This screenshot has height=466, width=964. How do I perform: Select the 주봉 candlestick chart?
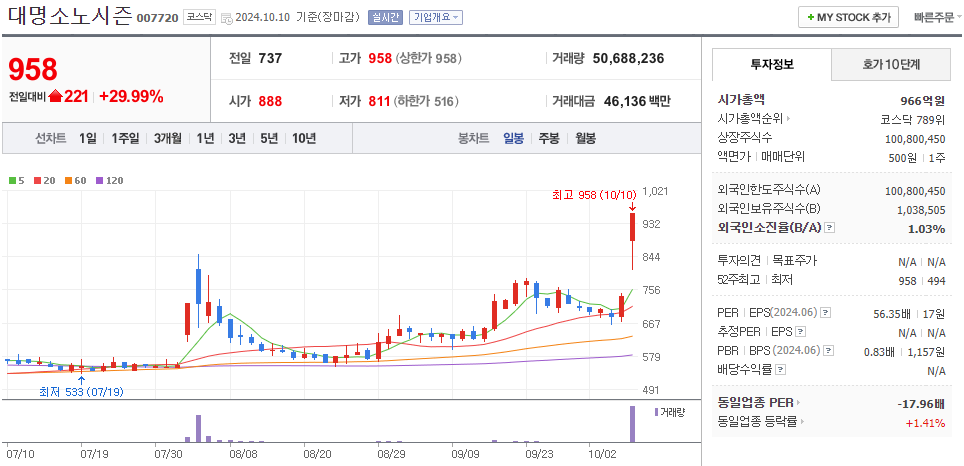tap(549, 138)
